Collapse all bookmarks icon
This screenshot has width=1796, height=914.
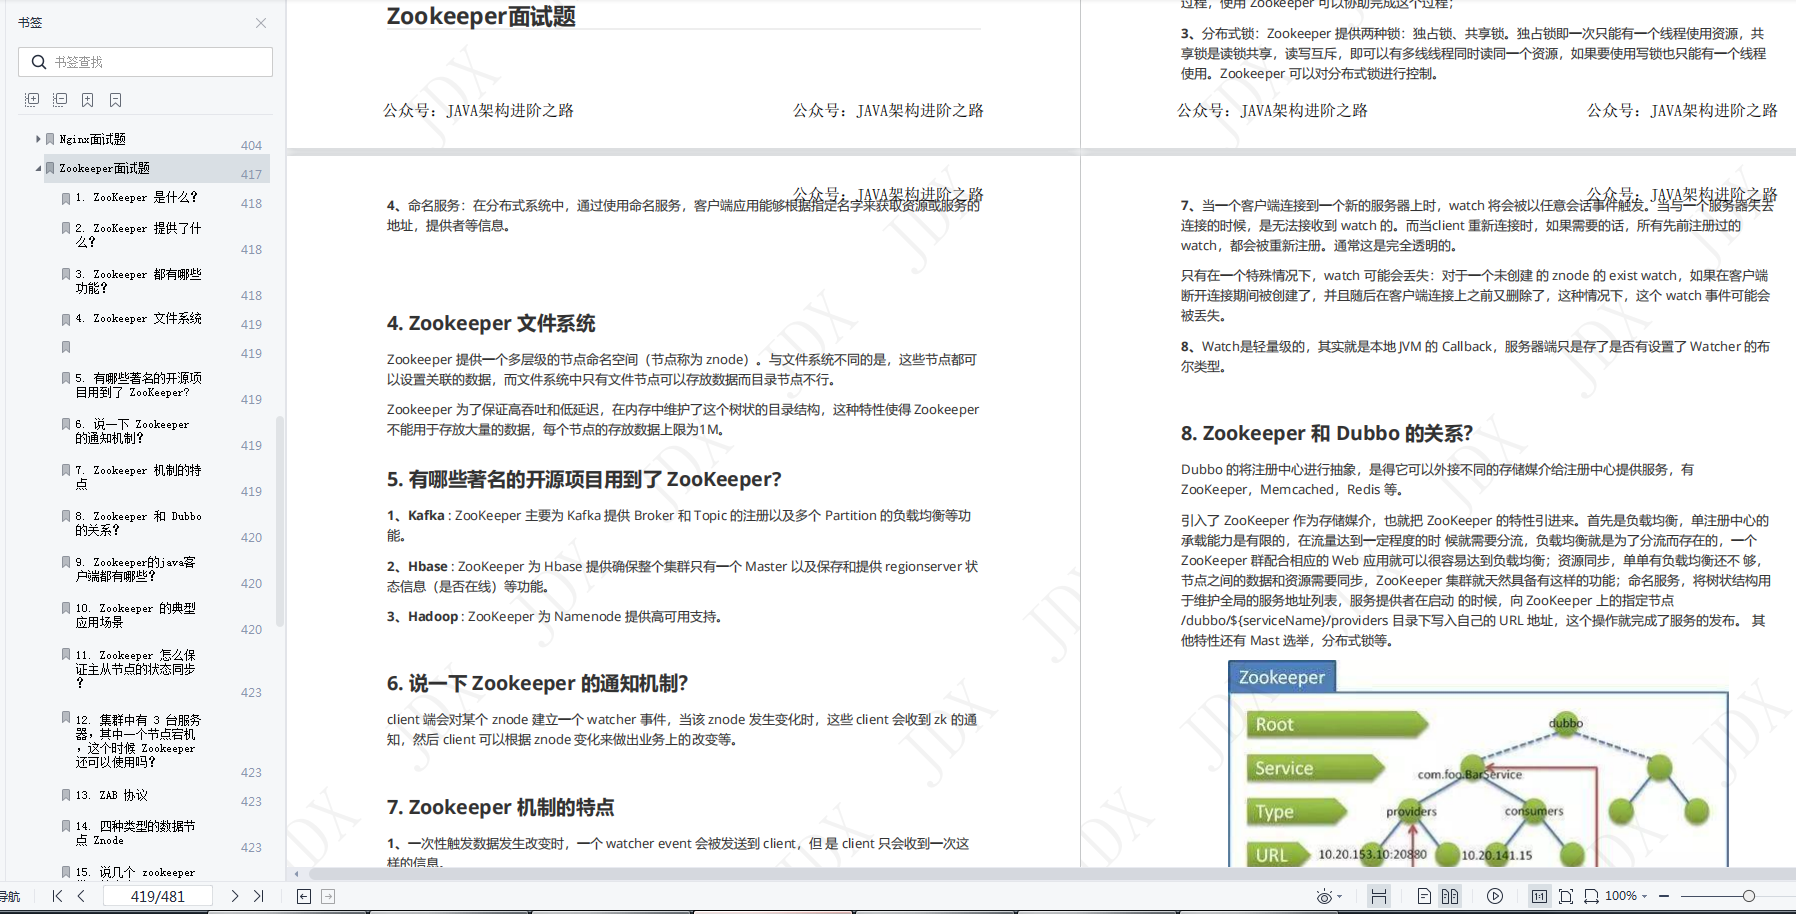point(60,100)
